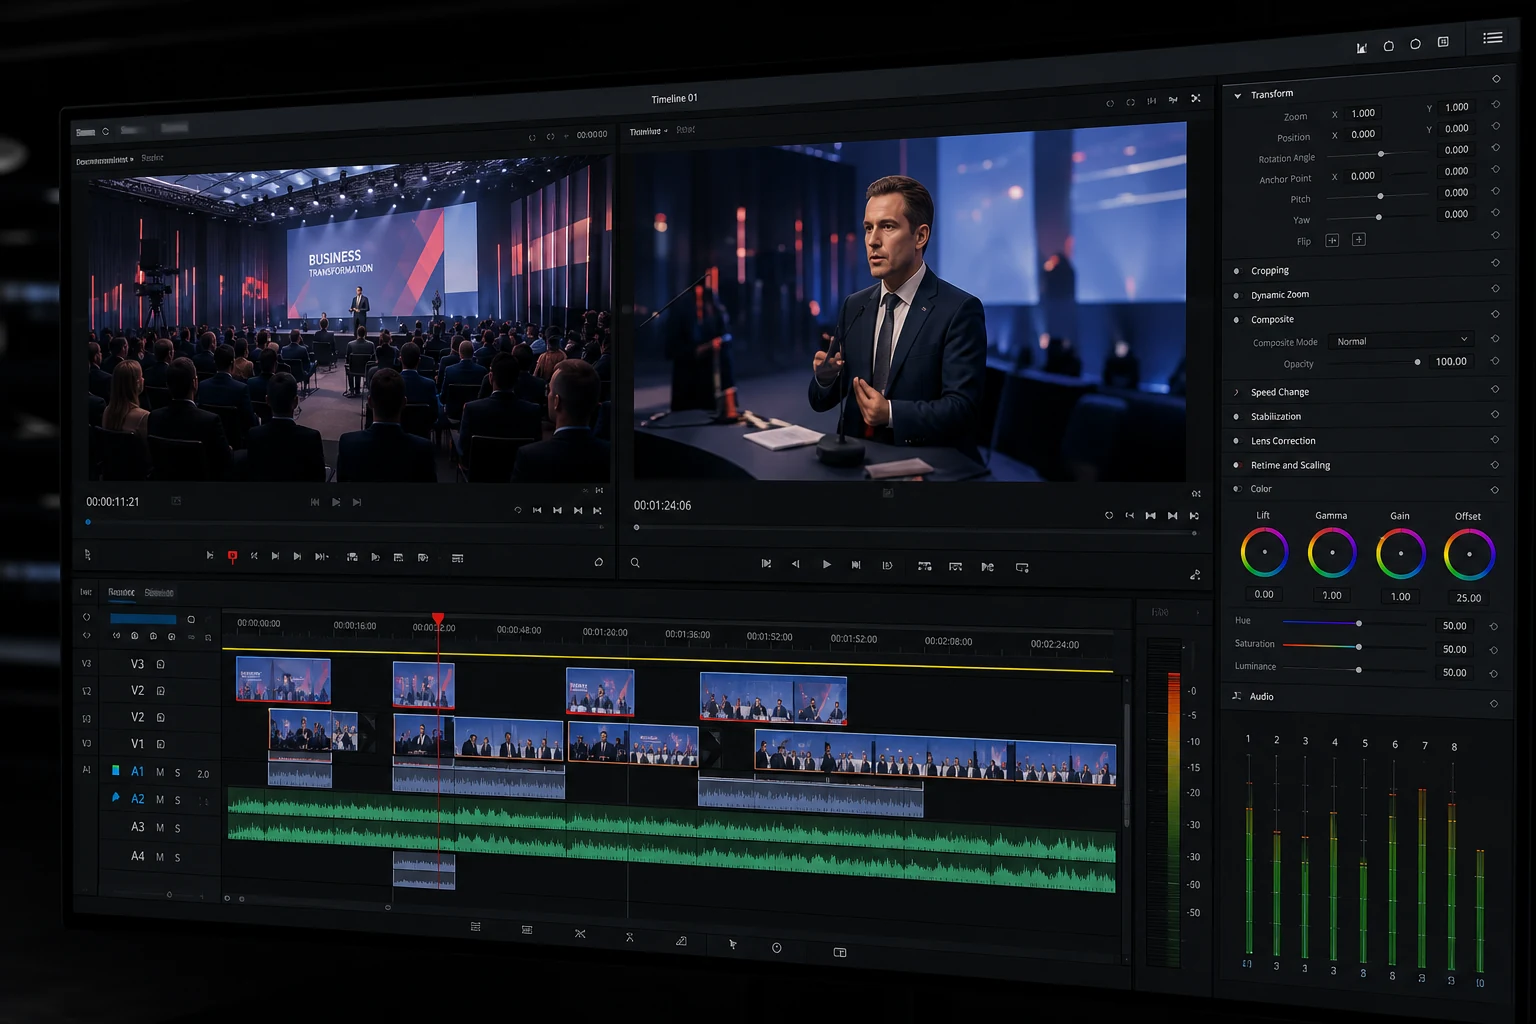Image resolution: width=1536 pixels, height=1024 pixels.
Task: Click vertical flip button in Transform
Action: [x=1359, y=239]
